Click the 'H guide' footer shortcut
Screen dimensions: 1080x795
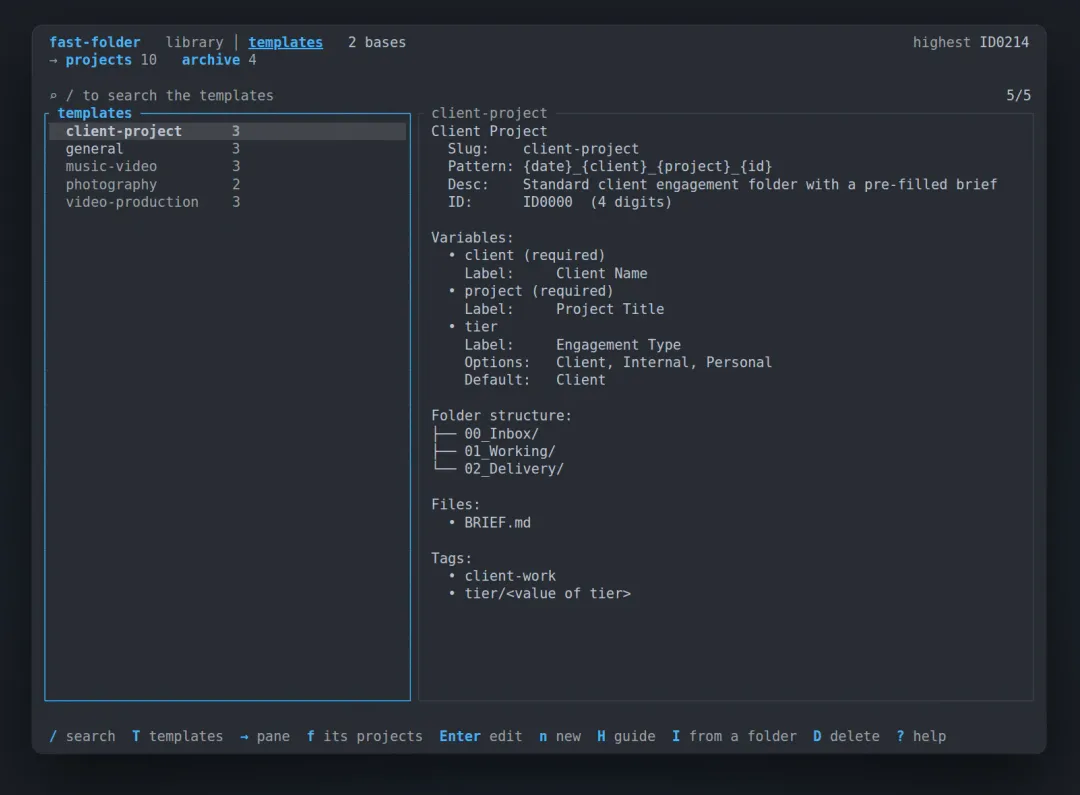[626, 736]
